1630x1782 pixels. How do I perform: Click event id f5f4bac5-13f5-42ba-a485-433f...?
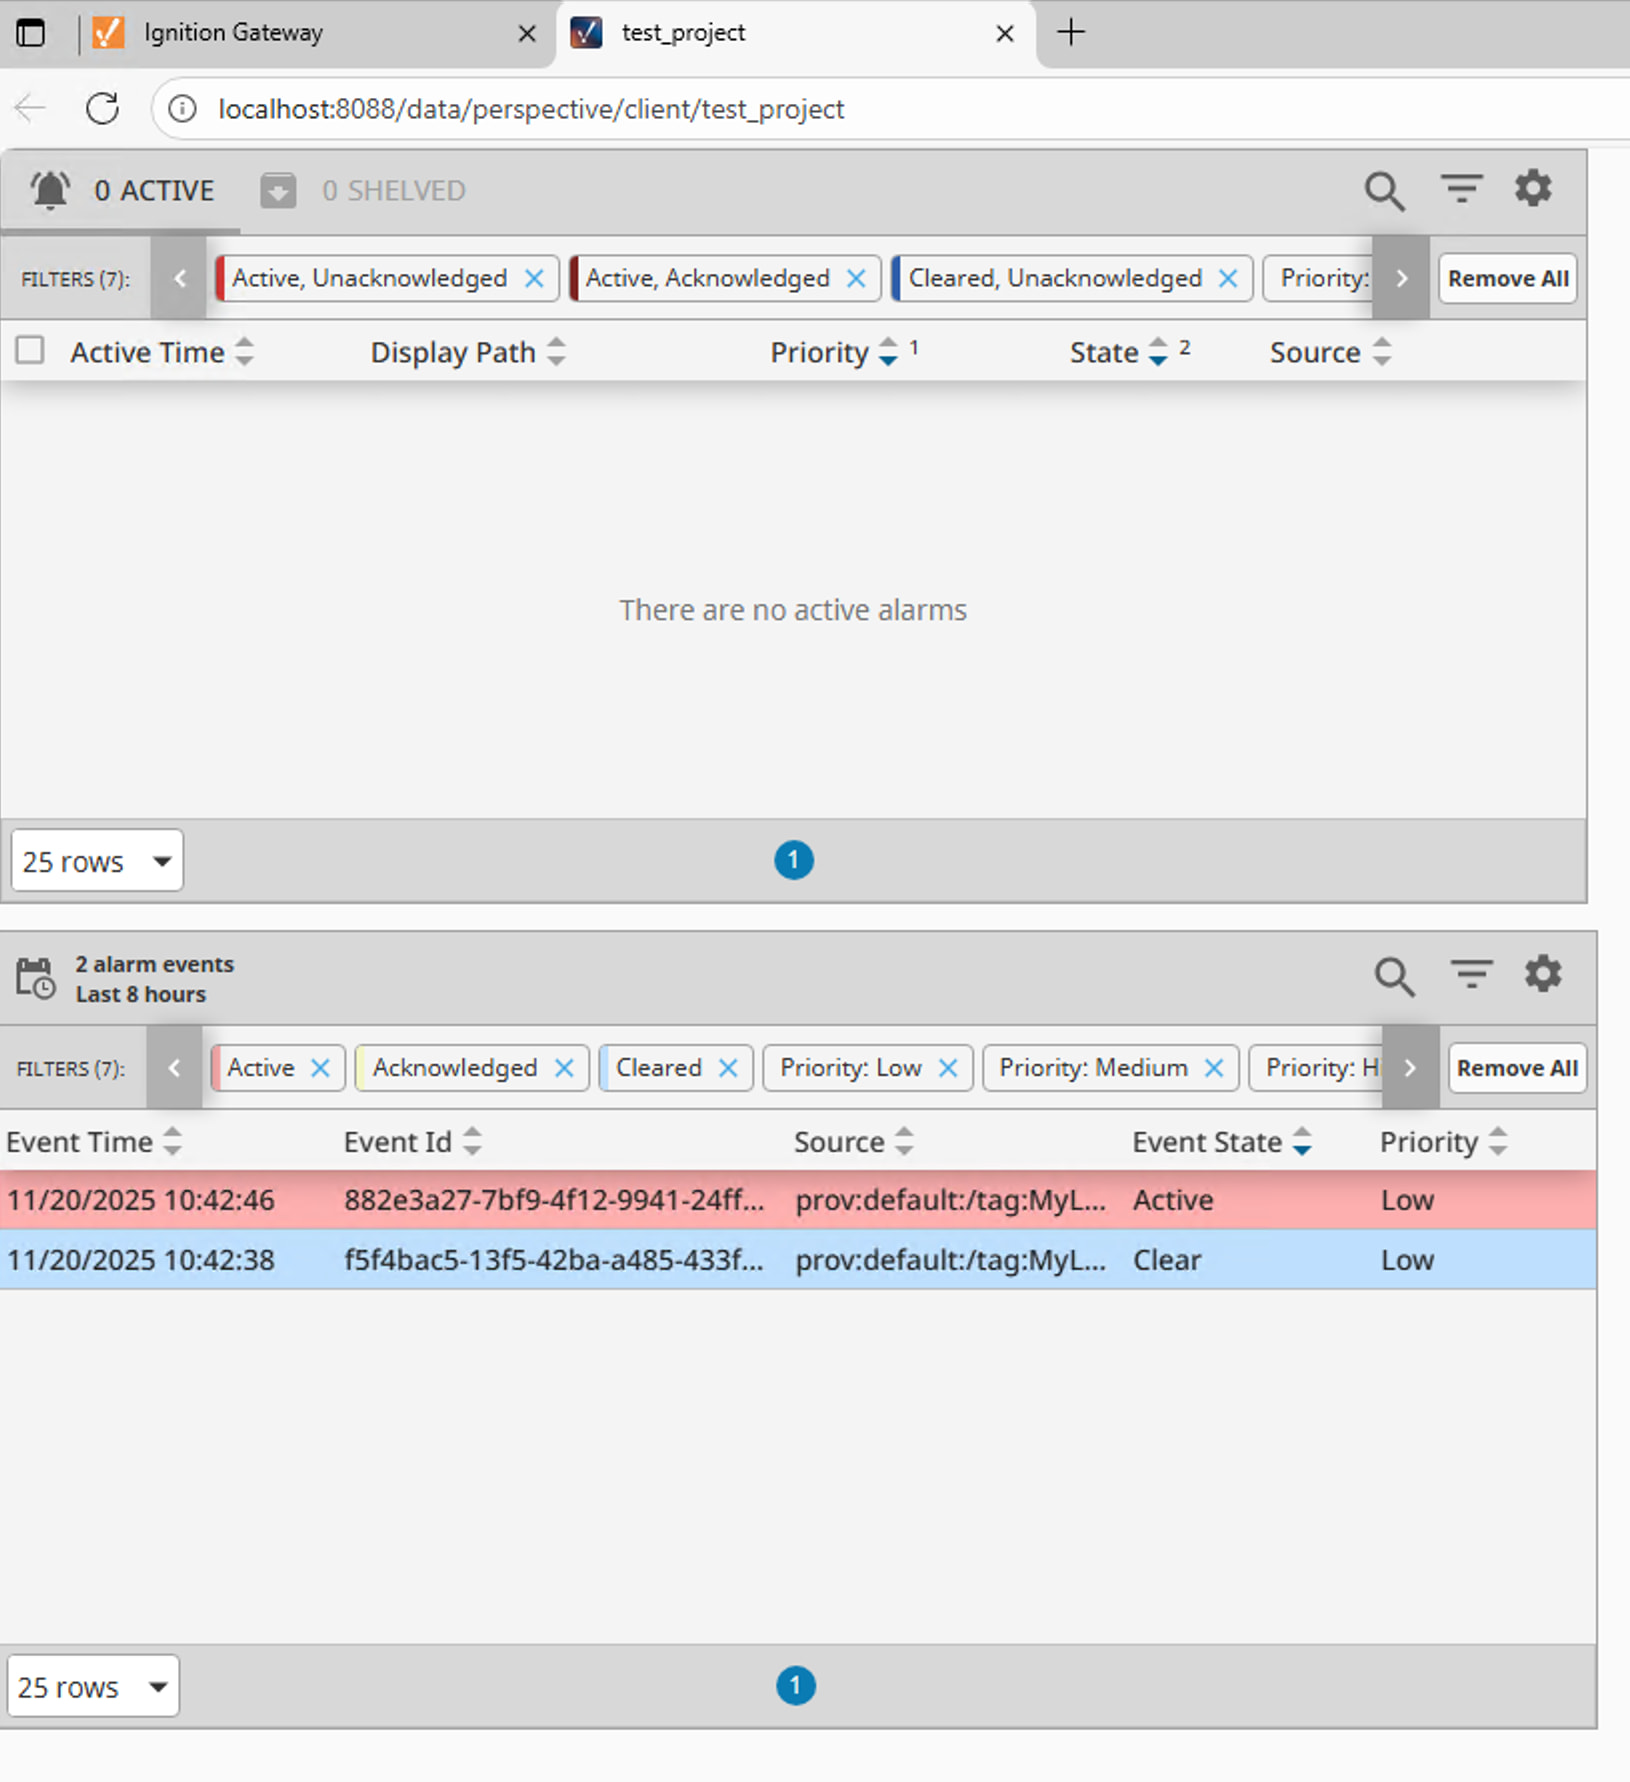554,1260
